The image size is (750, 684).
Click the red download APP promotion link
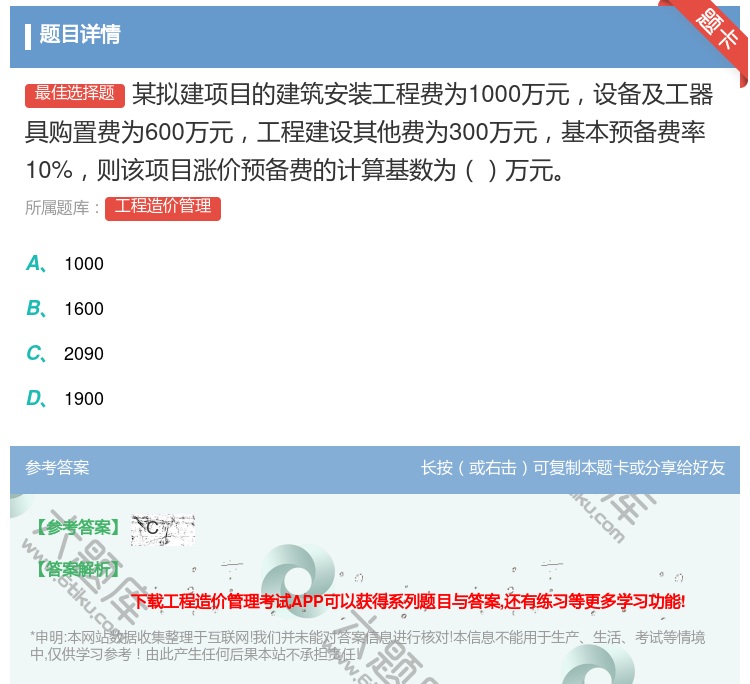click(x=408, y=601)
